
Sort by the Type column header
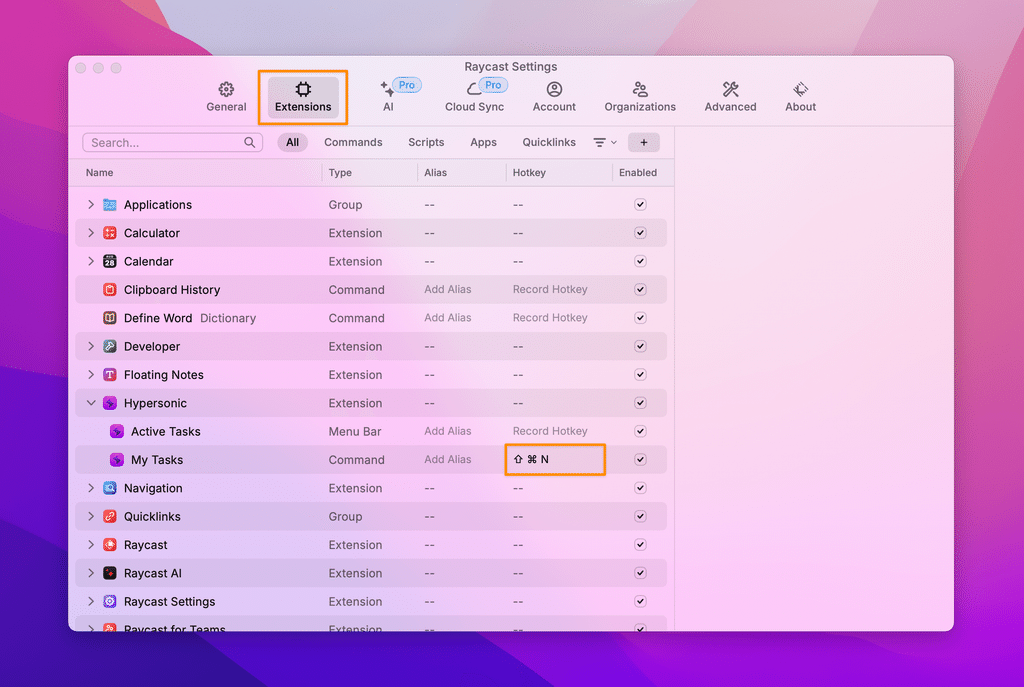tap(340, 172)
